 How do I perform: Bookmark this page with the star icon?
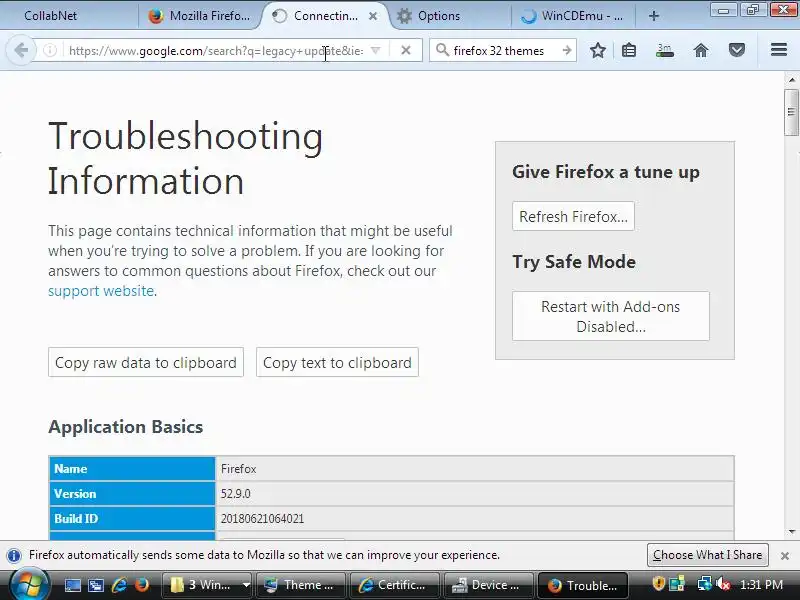(x=597, y=51)
